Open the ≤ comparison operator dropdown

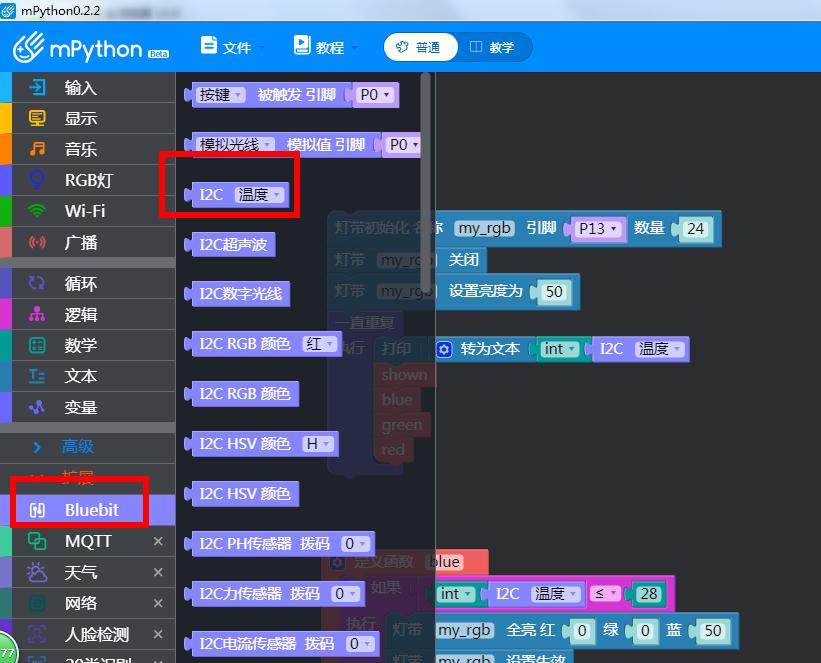pos(604,594)
